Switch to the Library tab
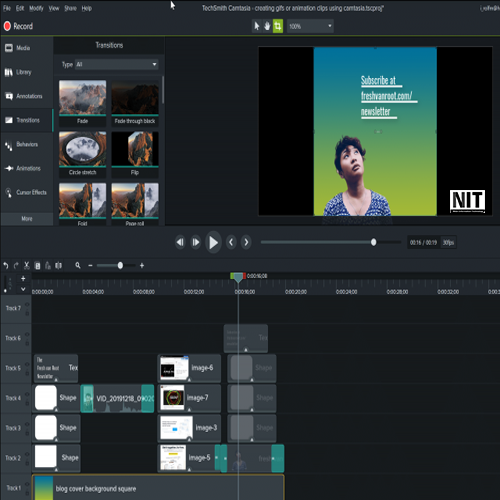The height and width of the screenshot is (500, 500). point(27,72)
